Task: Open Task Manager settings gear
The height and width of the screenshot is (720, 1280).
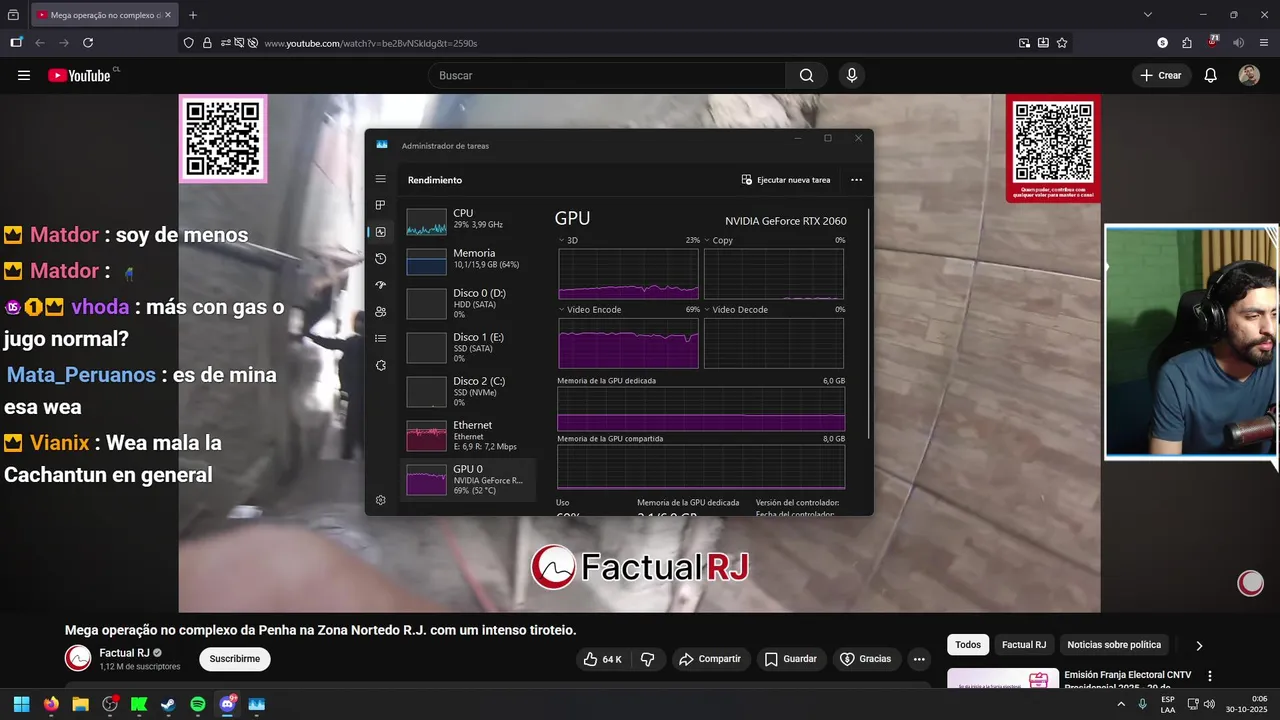Action: pyautogui.click(x=380, y=500)
